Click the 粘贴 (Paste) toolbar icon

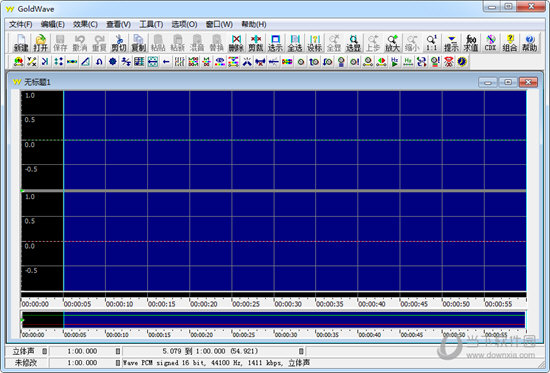point(158,43)
